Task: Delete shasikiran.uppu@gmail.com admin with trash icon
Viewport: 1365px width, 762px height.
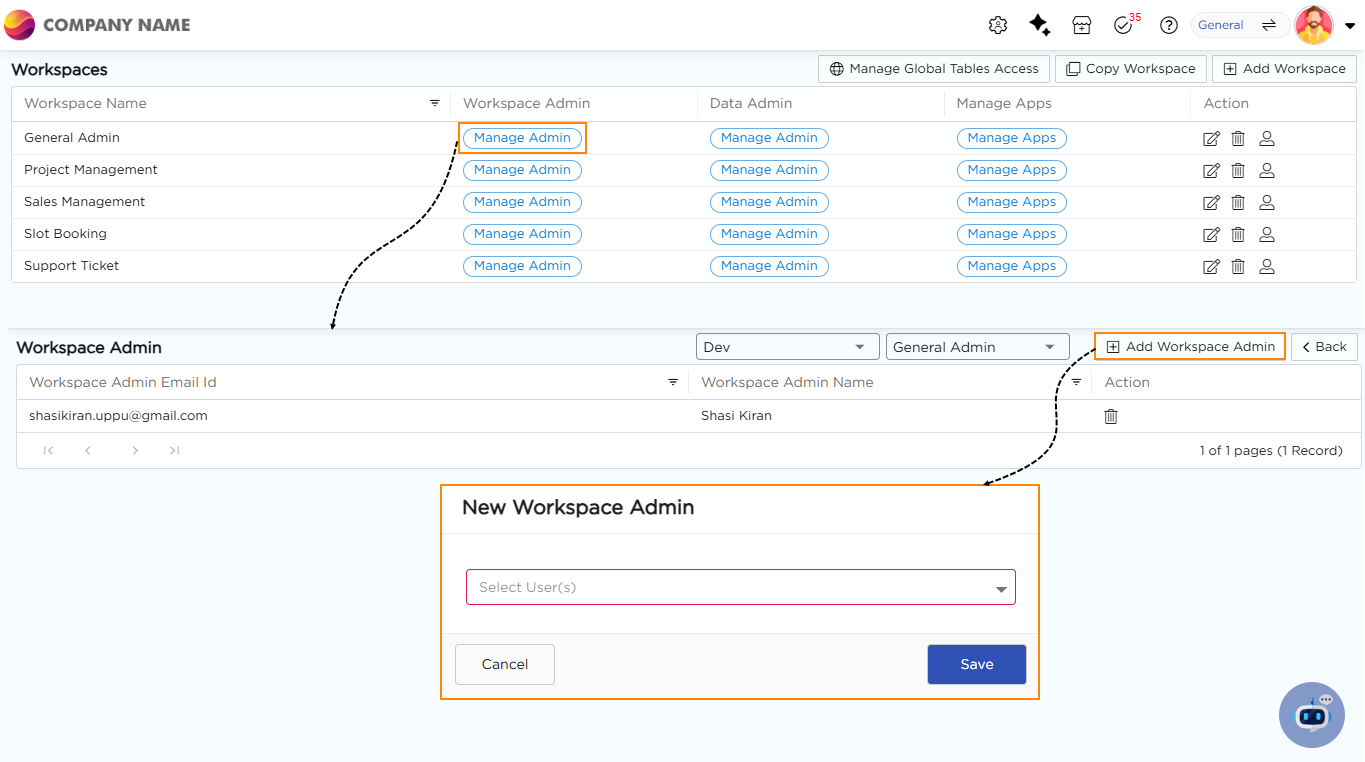Action: click(1110, 416)
